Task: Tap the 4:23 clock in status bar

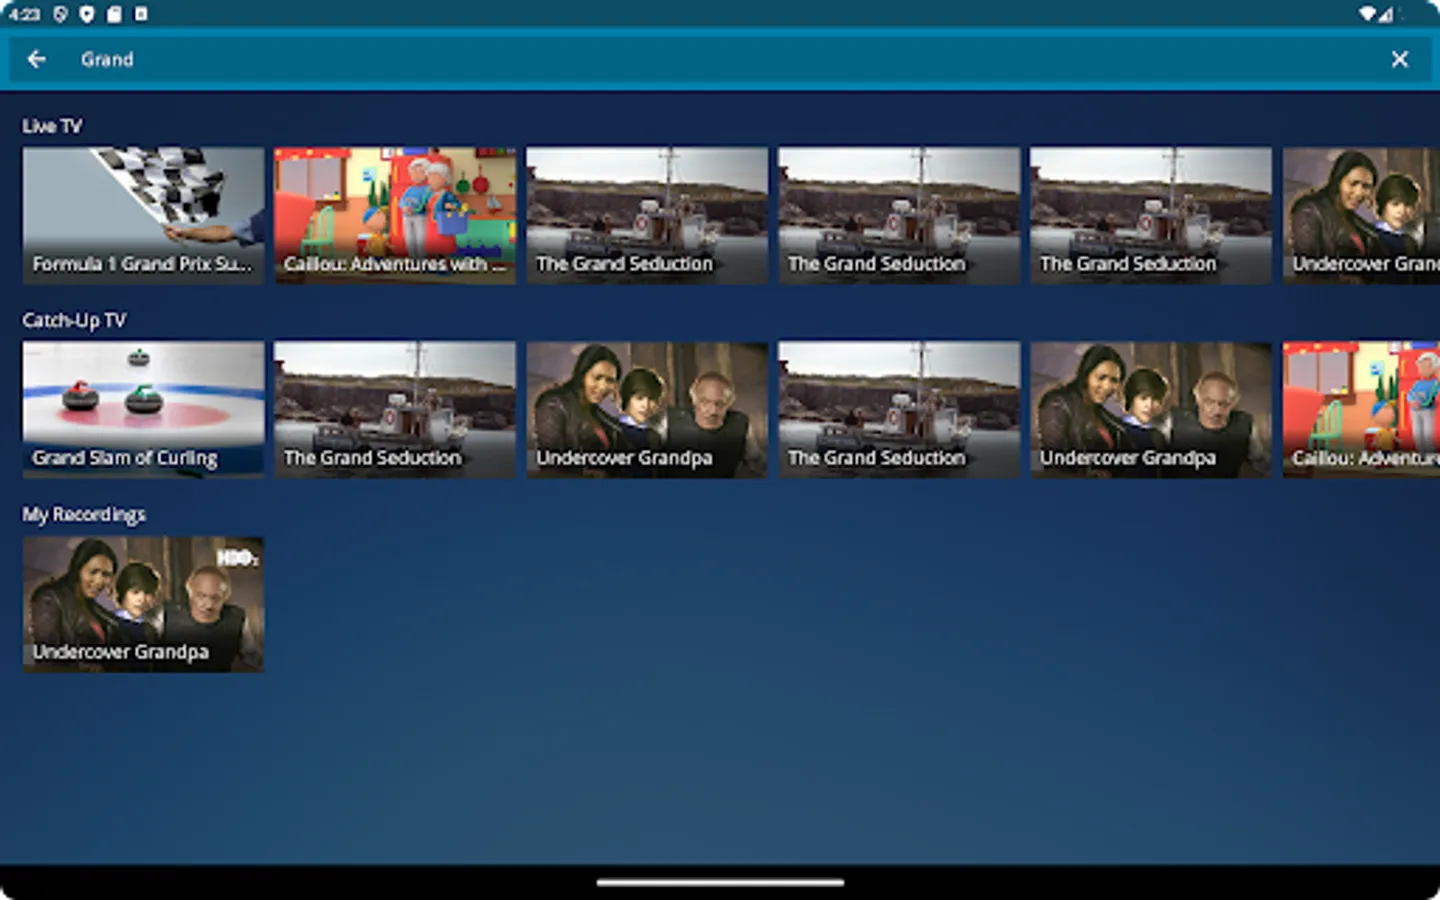Action: (24, 14)
